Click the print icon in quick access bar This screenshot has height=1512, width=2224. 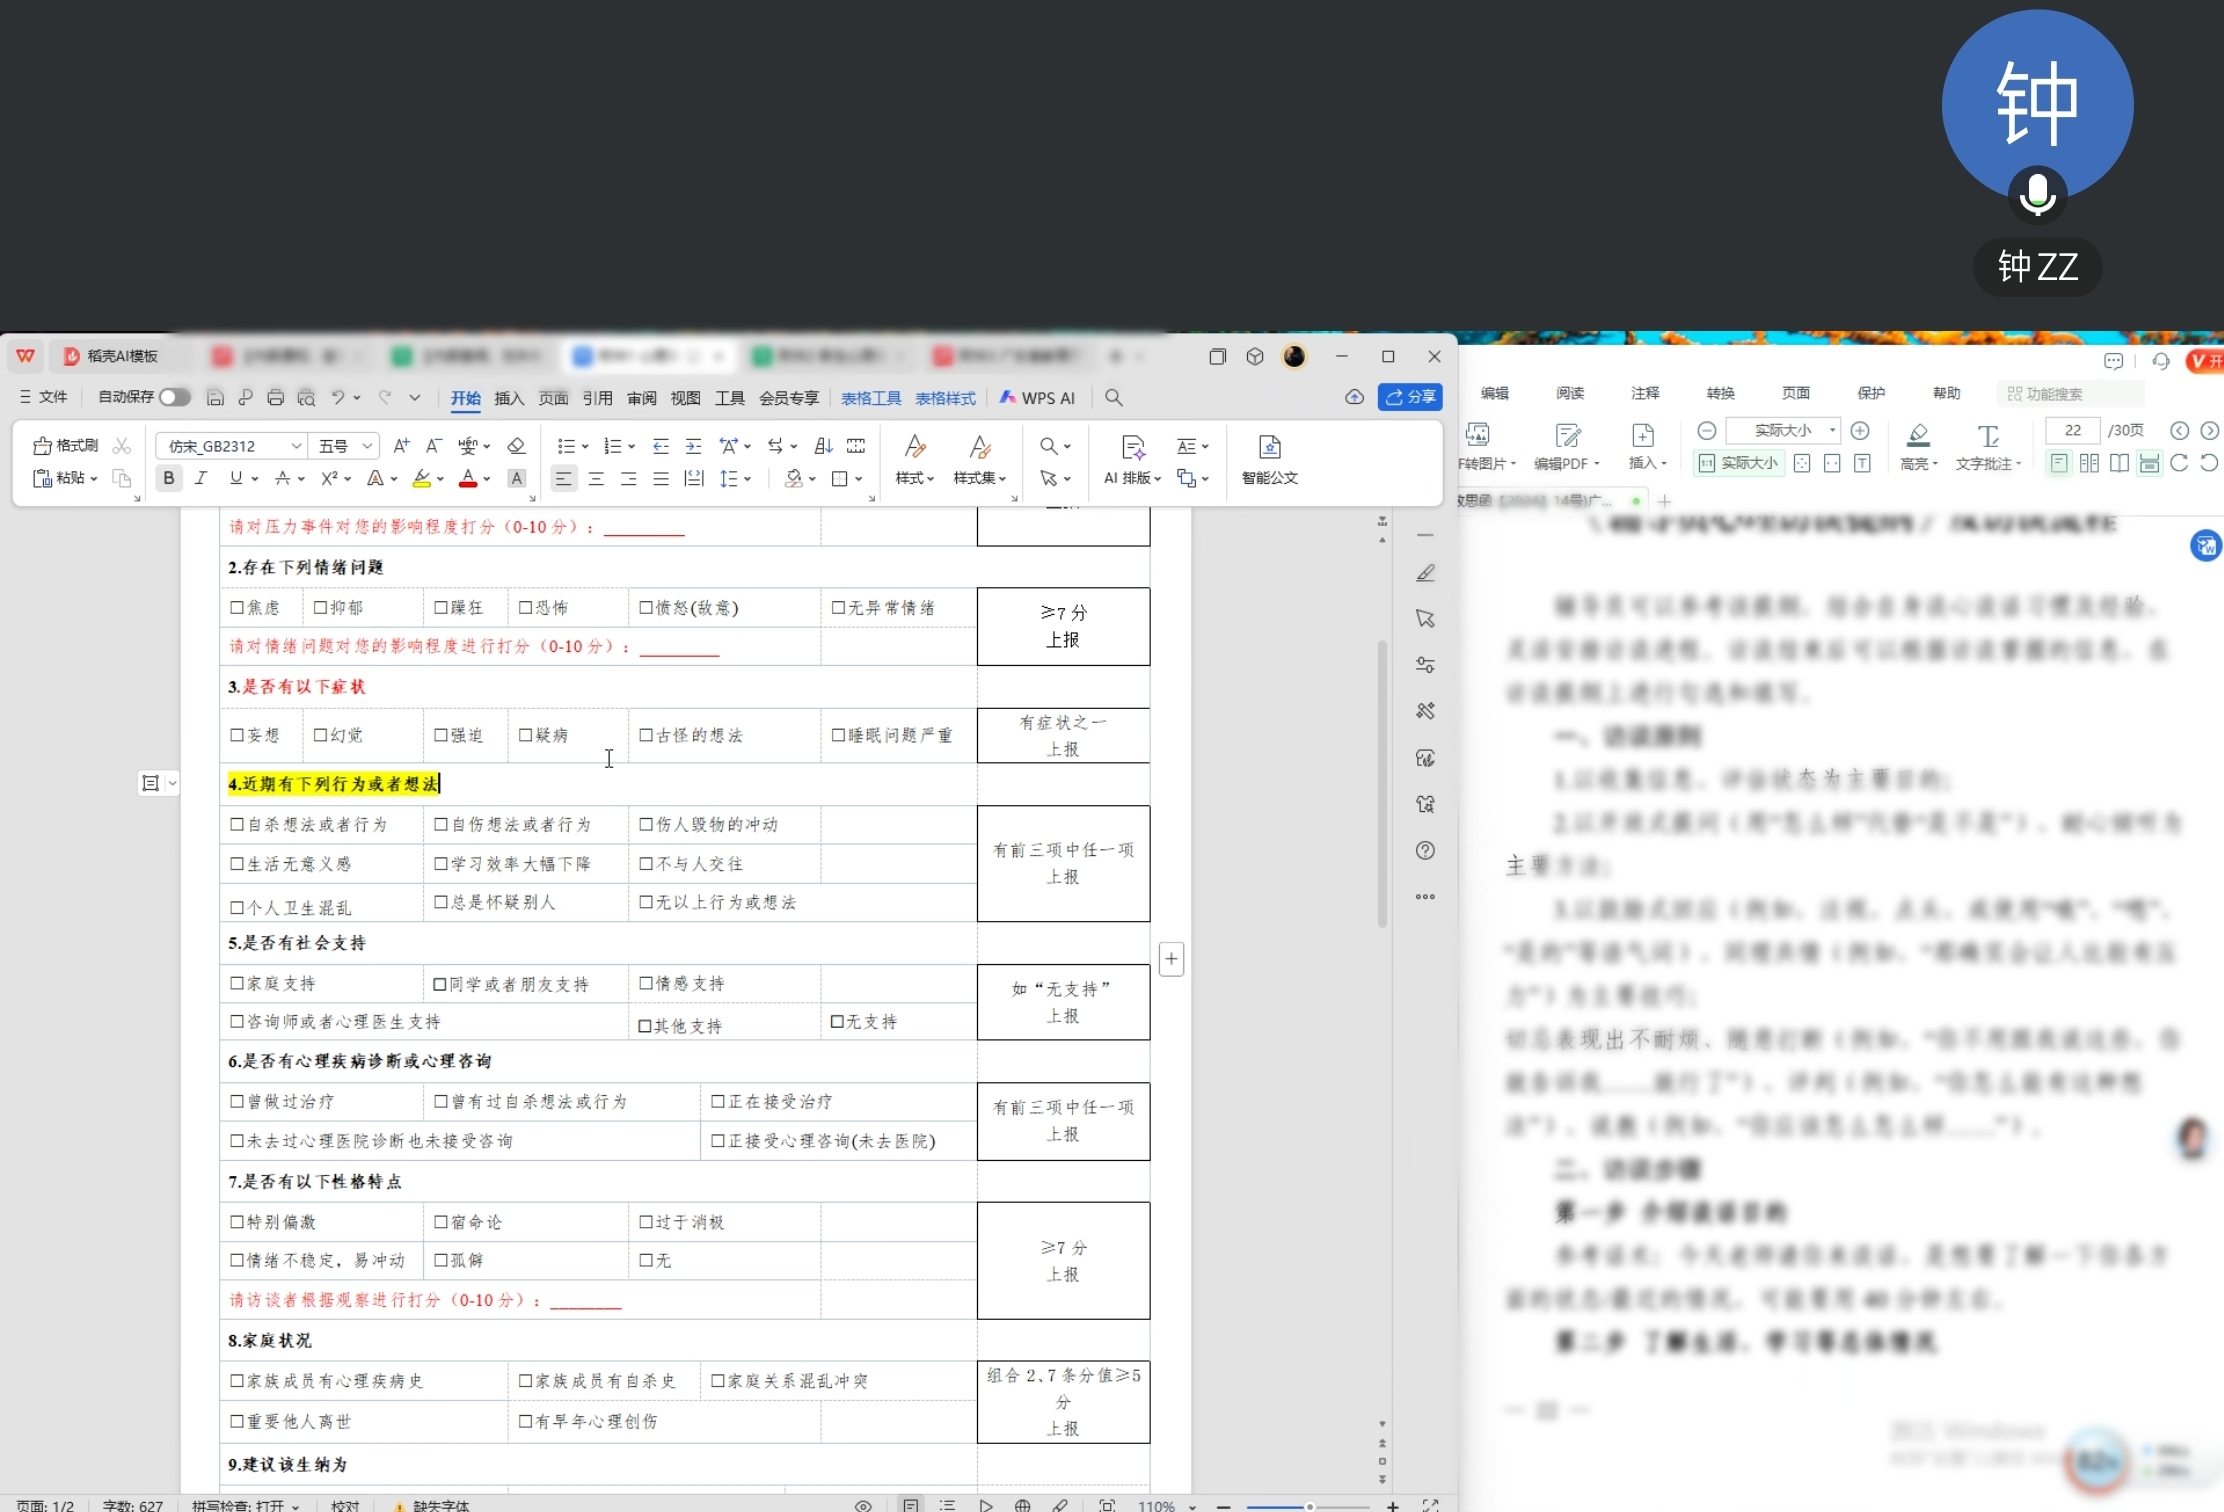click(x=276, y=398)
